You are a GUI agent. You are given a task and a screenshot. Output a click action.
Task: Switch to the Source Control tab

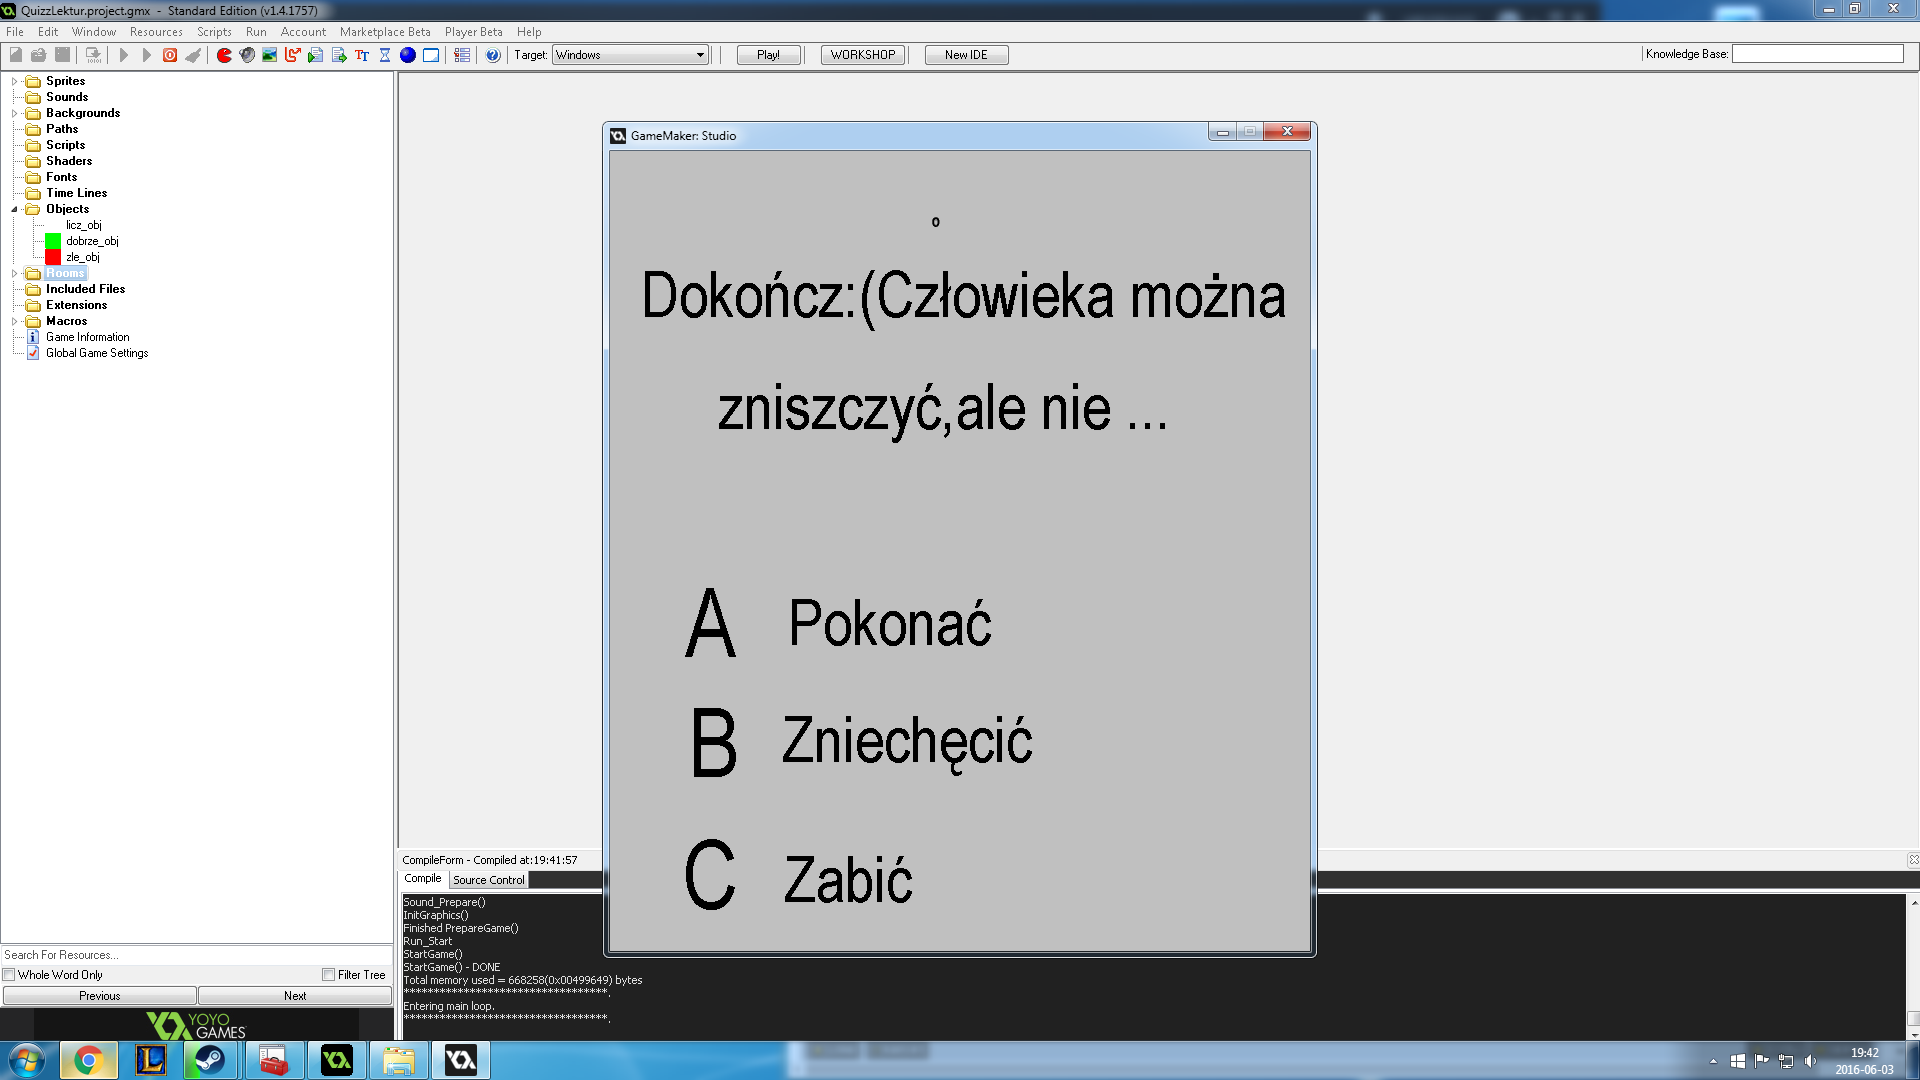488,880
